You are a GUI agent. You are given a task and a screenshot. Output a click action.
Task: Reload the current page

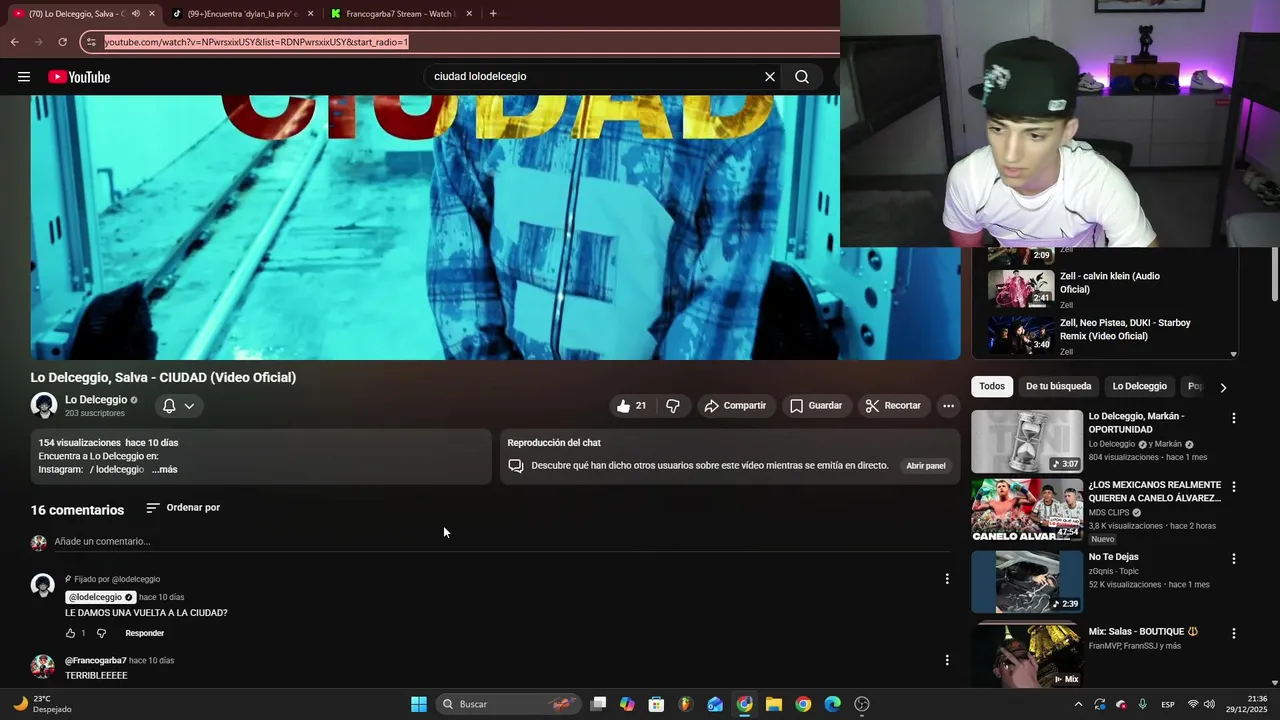point(62,42)
